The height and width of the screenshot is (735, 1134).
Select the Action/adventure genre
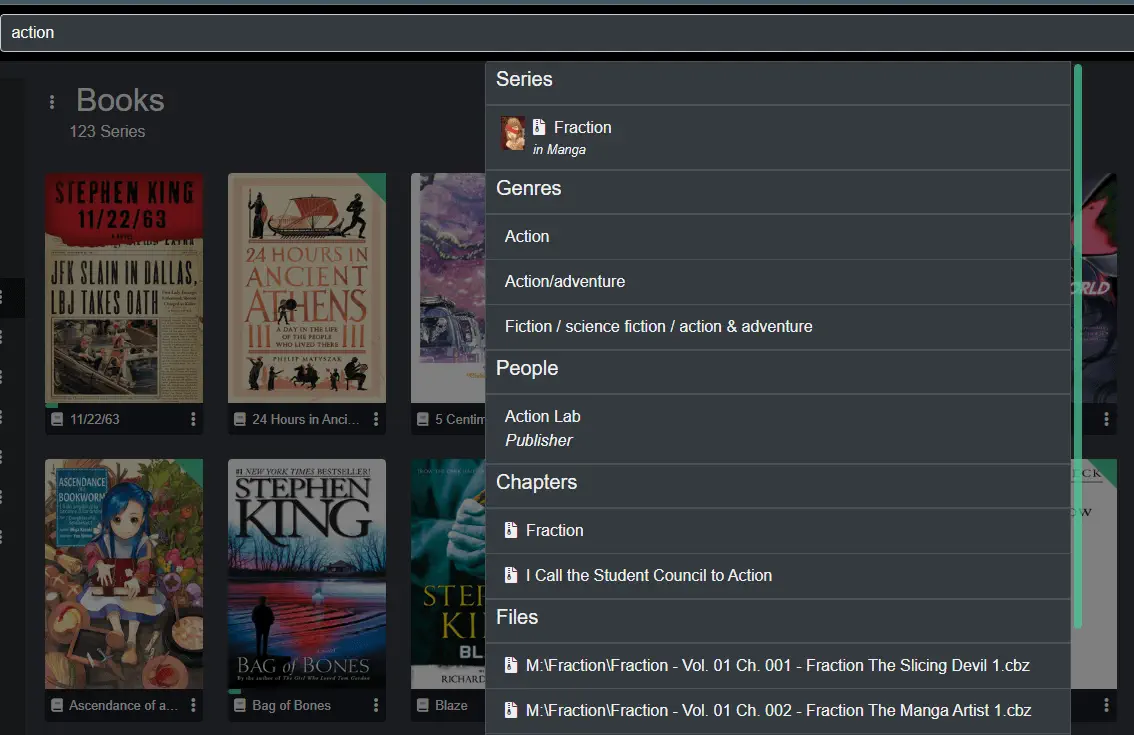coord(565,282)
